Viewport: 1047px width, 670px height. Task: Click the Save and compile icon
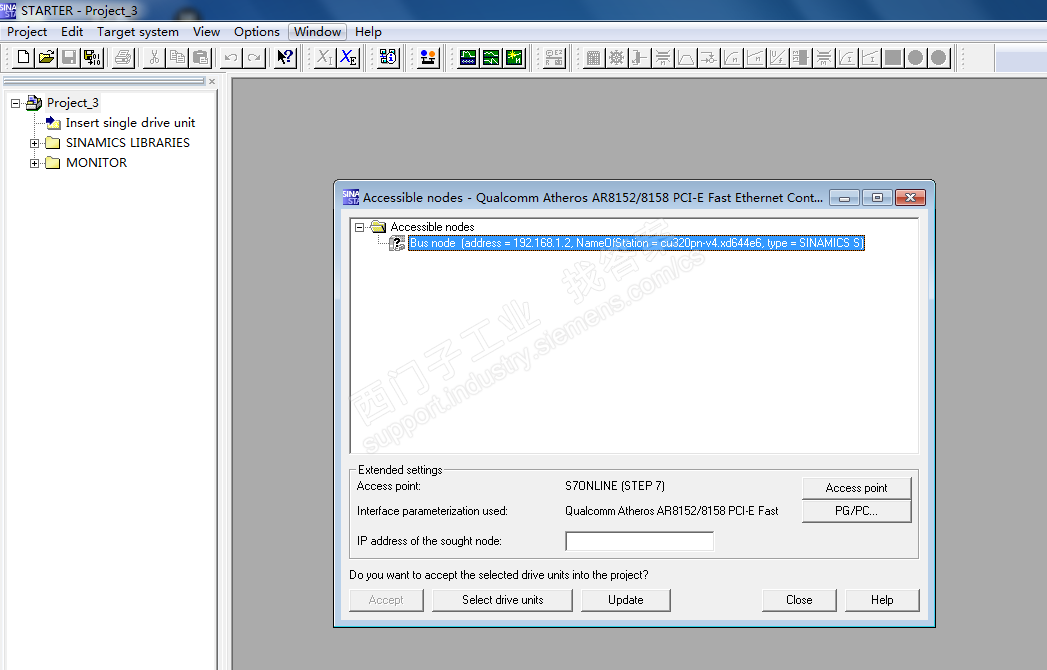(91, 58)
